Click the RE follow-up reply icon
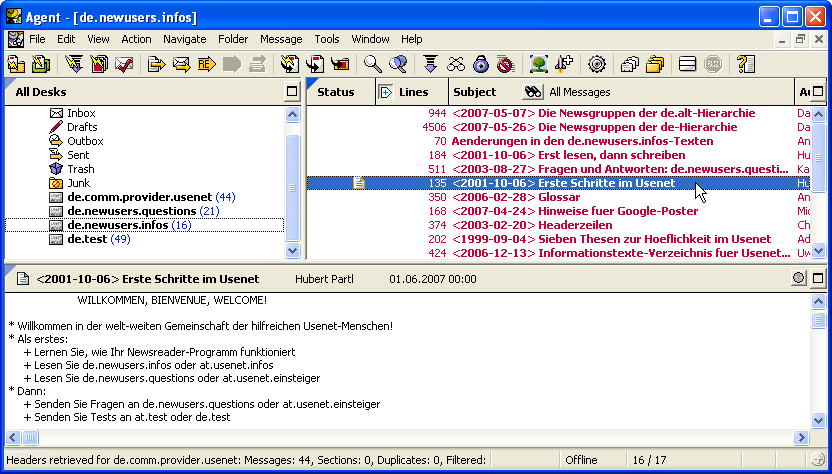The height and width of the screenshot is (474, 832). click(x=207, y=65)
